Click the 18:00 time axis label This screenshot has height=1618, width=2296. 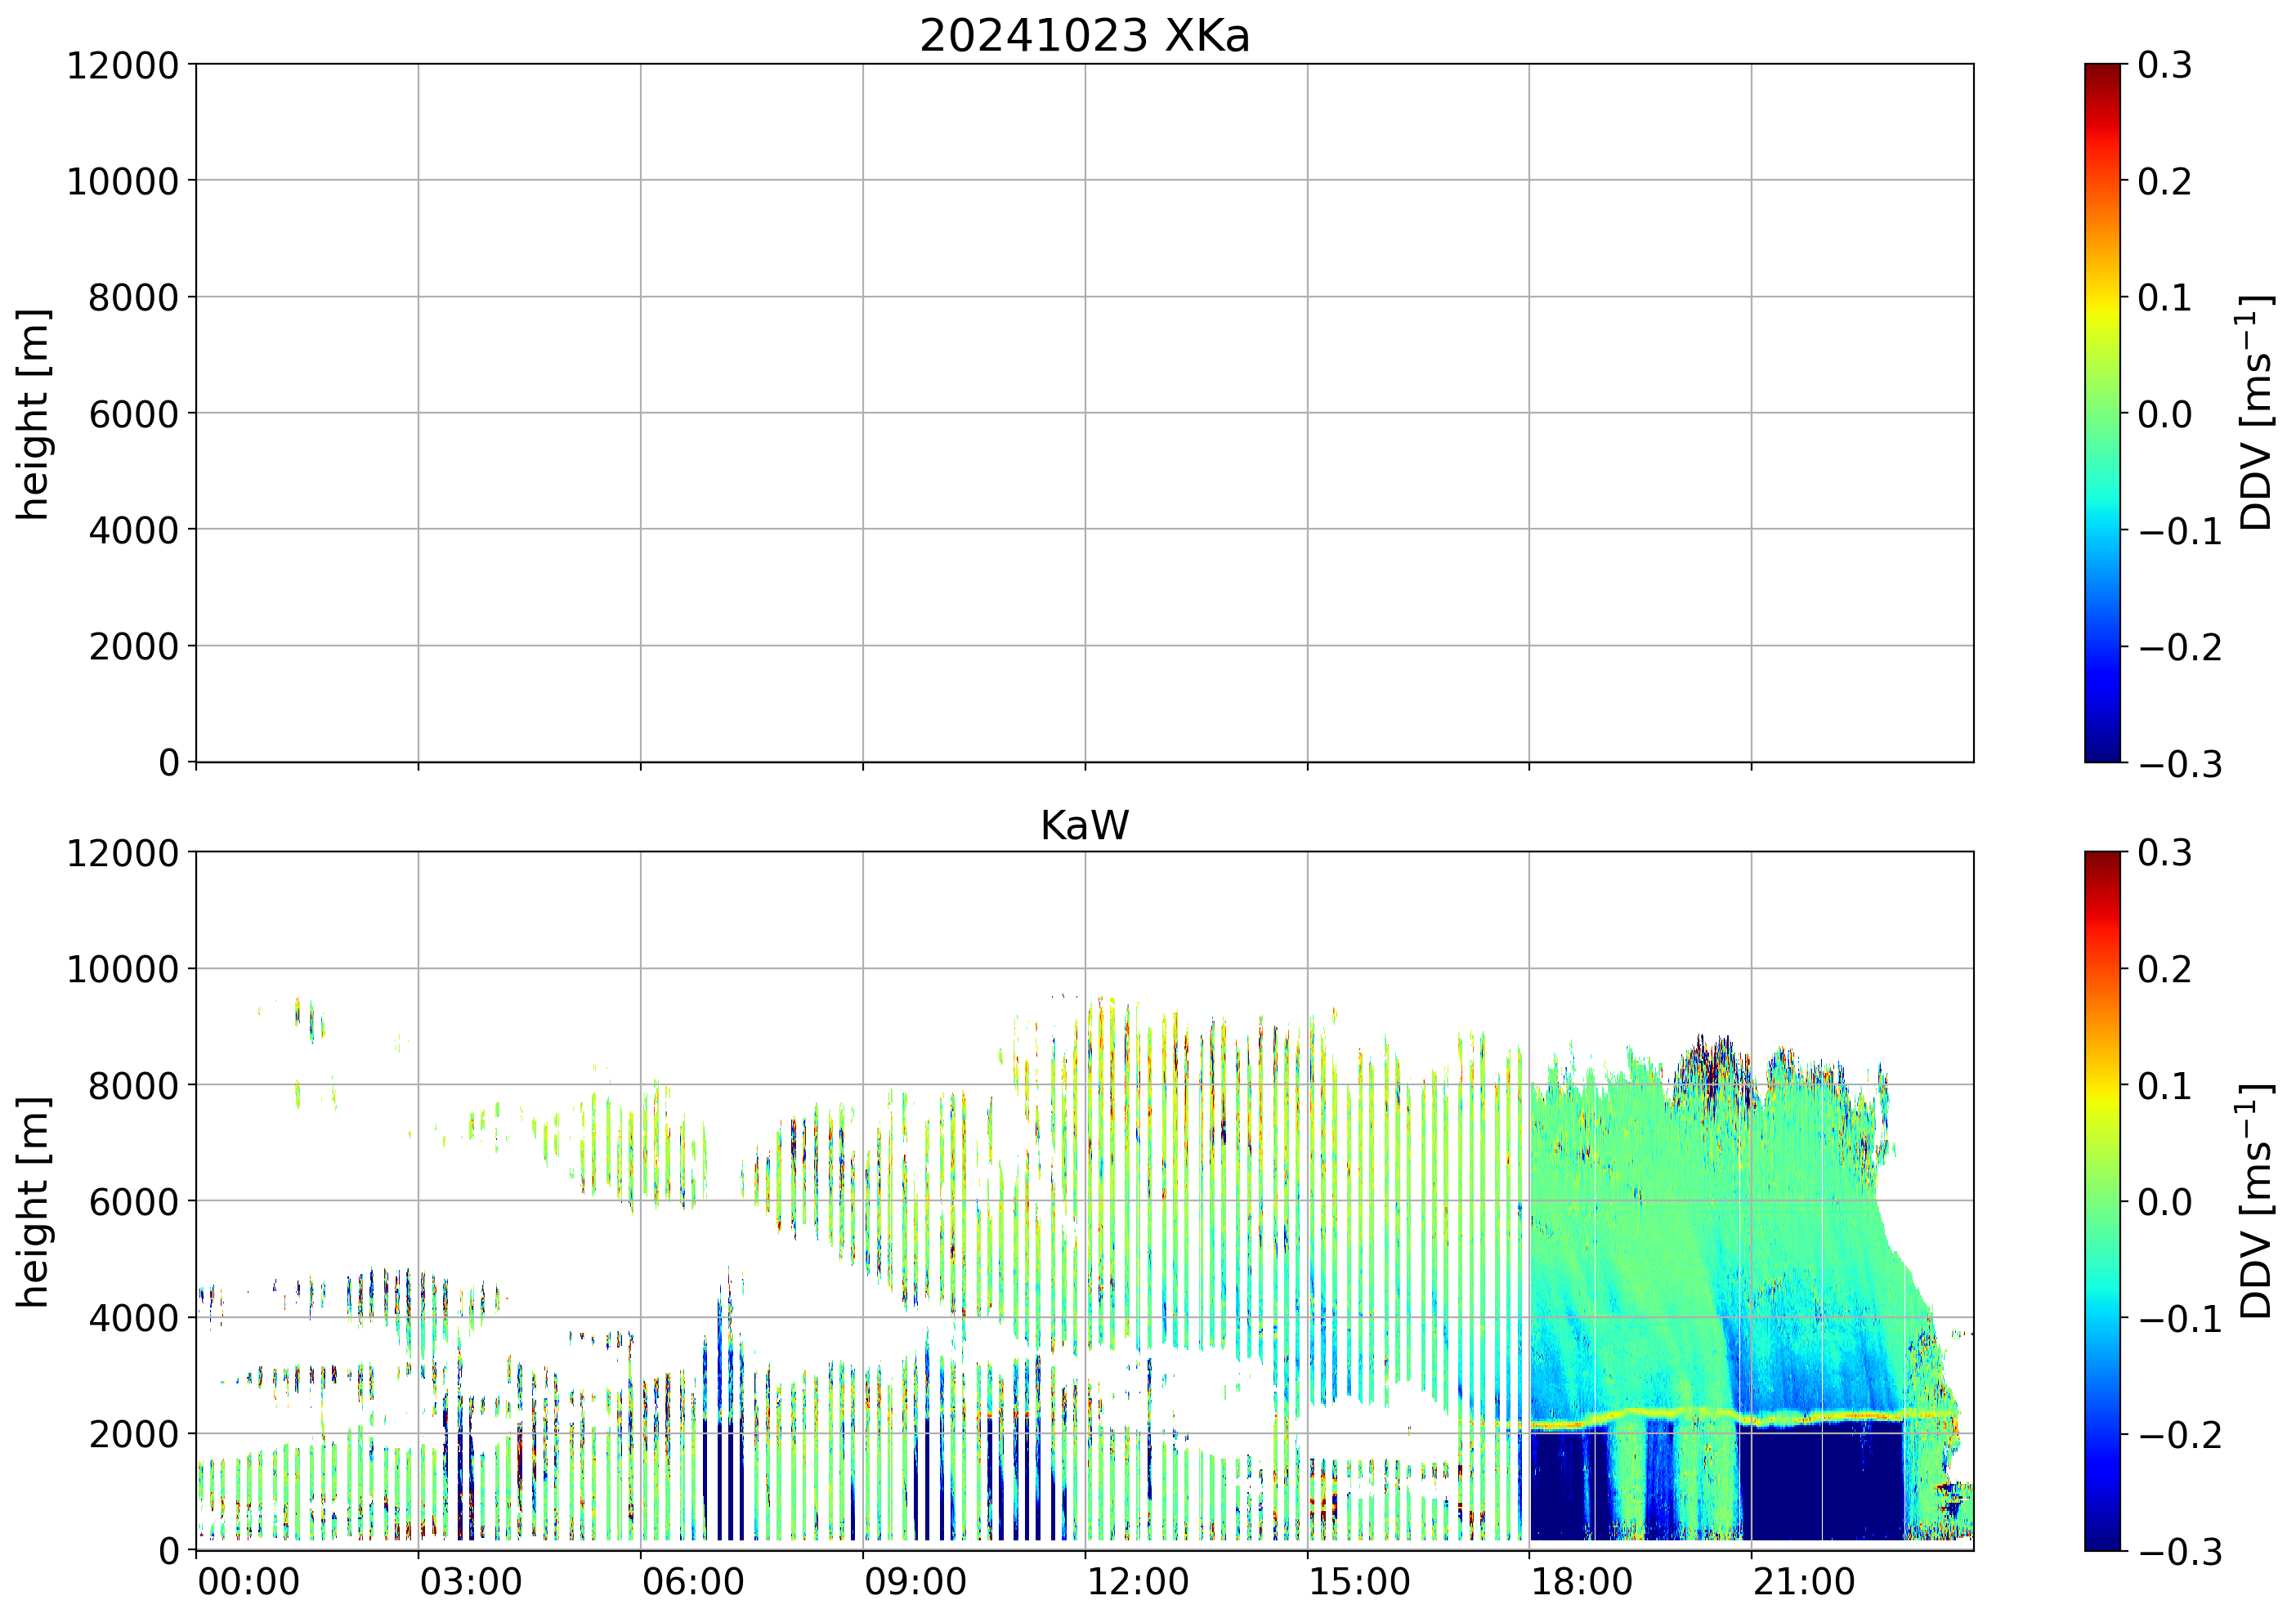click(1581, 1583)
